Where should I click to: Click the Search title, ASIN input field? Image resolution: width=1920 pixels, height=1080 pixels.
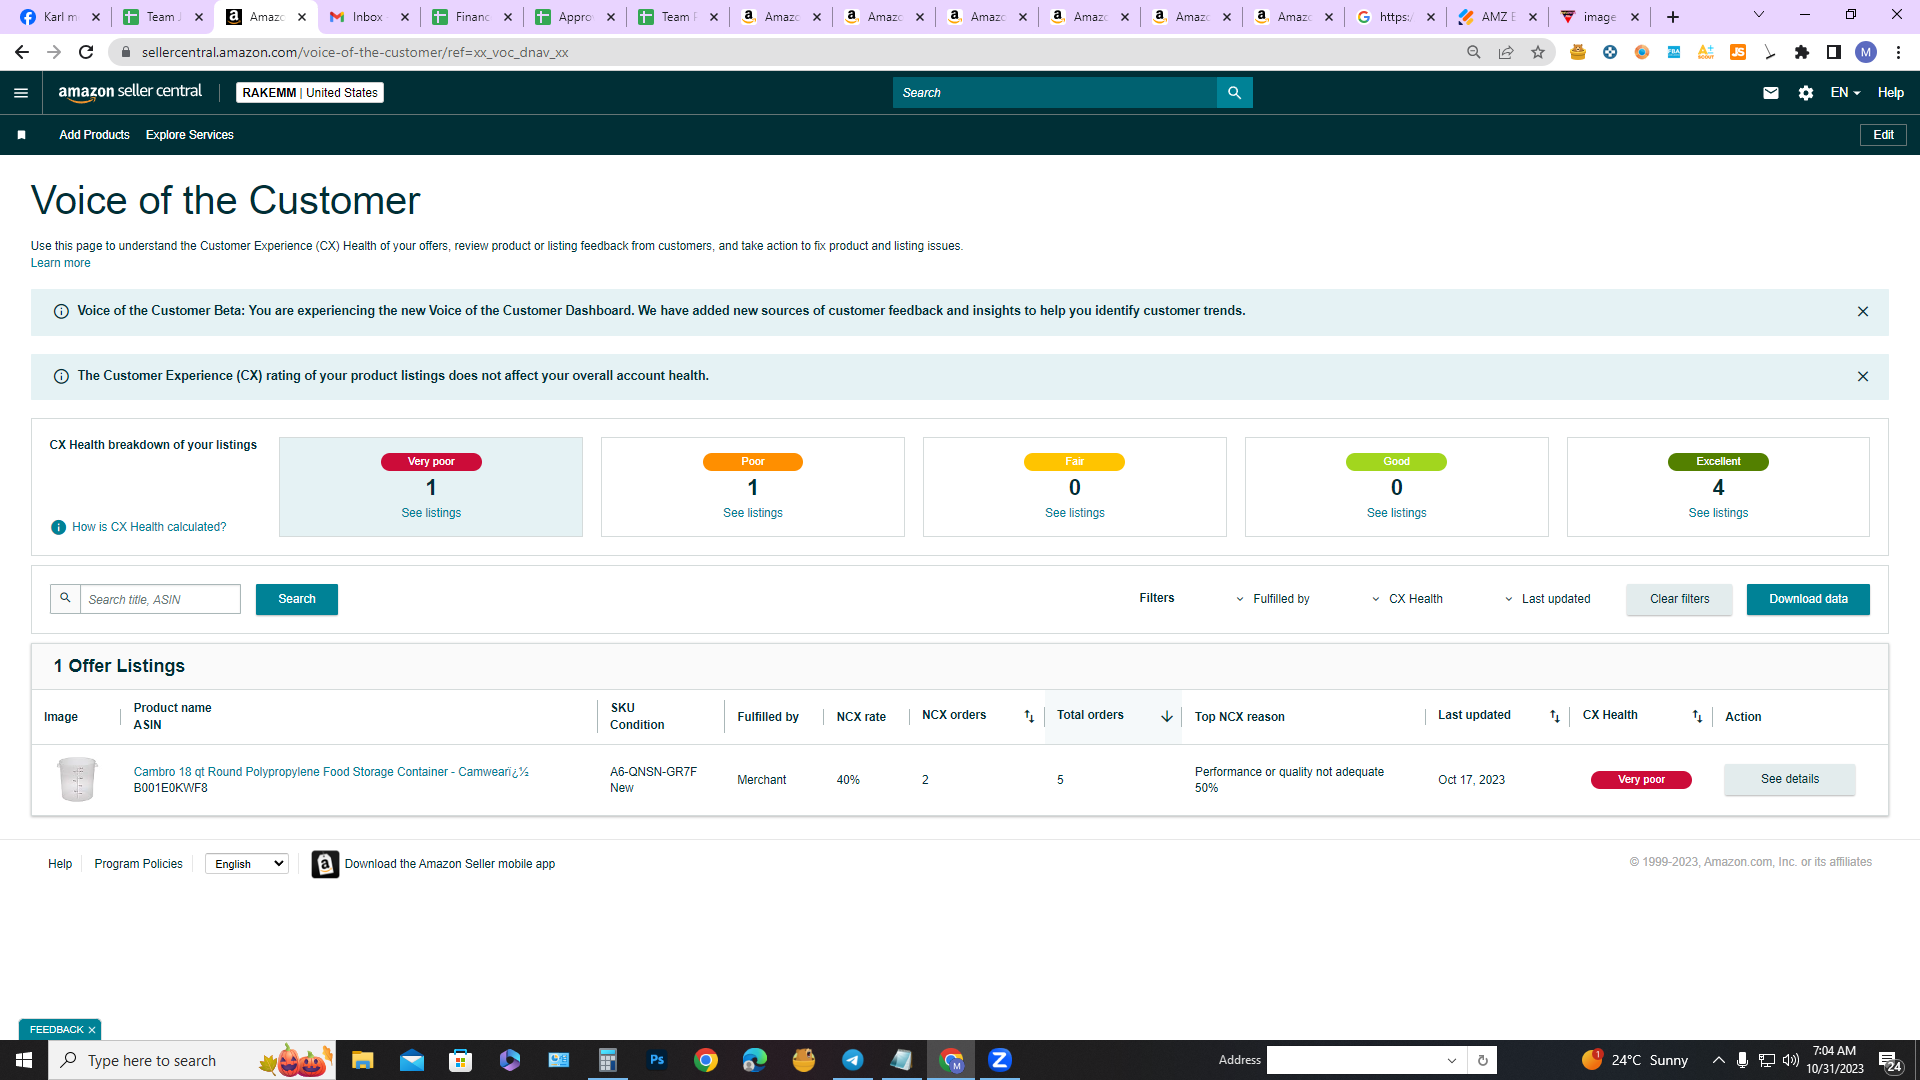[x=160, y=599]
